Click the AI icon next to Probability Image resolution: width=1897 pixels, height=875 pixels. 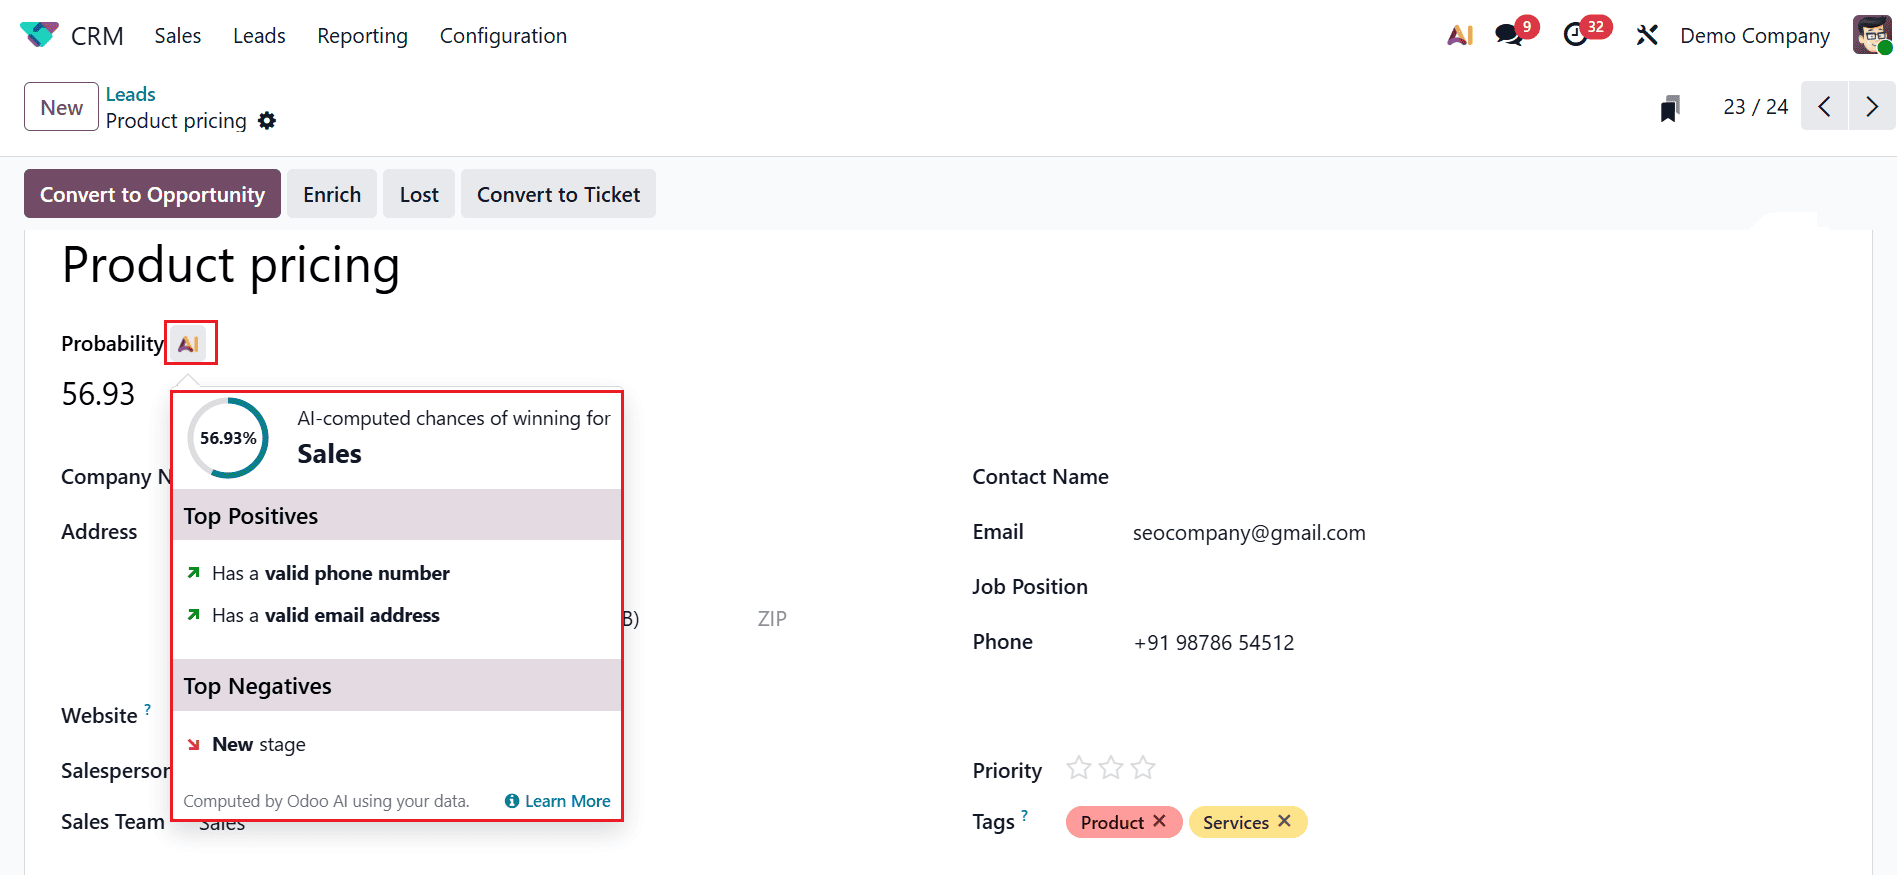coord(188,344)
